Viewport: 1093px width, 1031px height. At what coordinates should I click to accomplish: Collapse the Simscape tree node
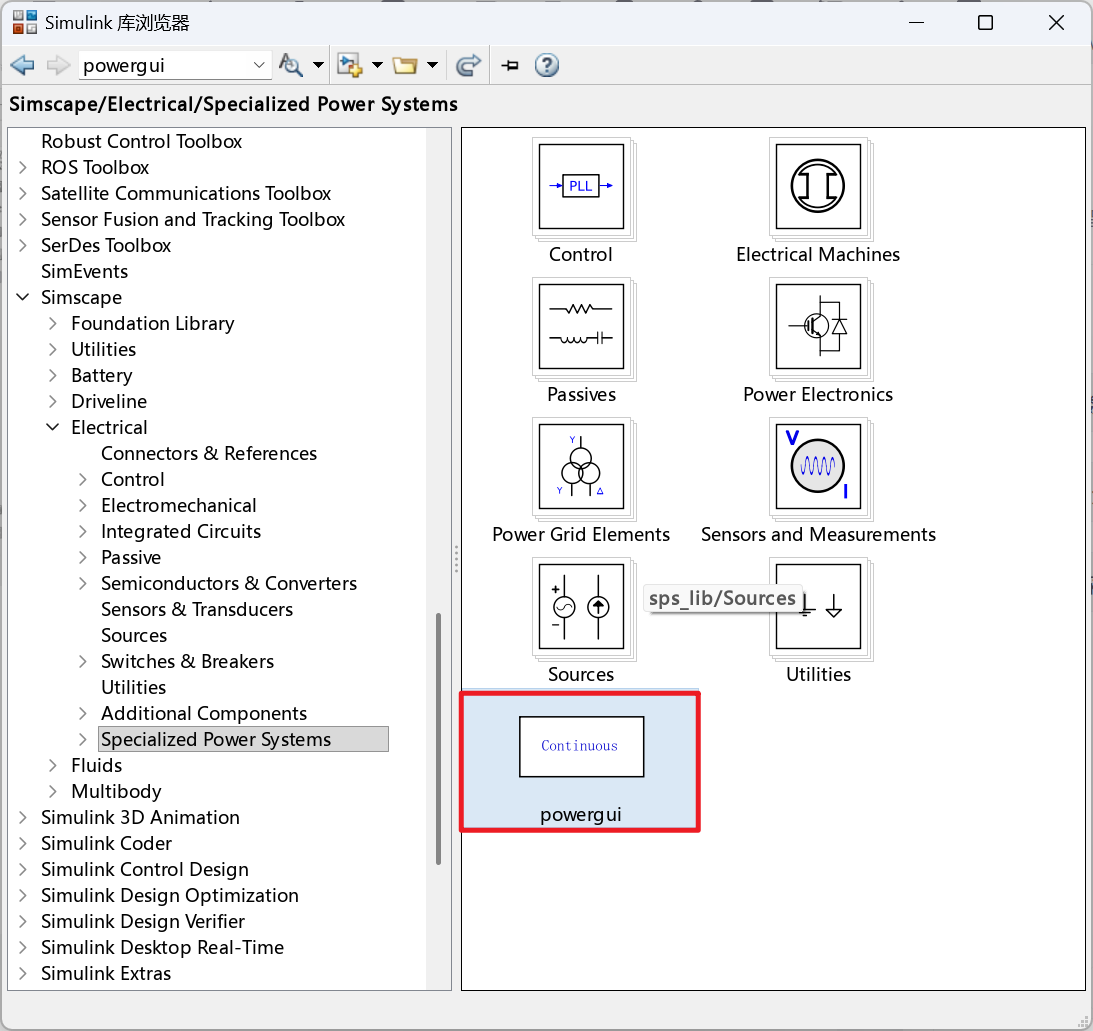(x=23, y=298)
